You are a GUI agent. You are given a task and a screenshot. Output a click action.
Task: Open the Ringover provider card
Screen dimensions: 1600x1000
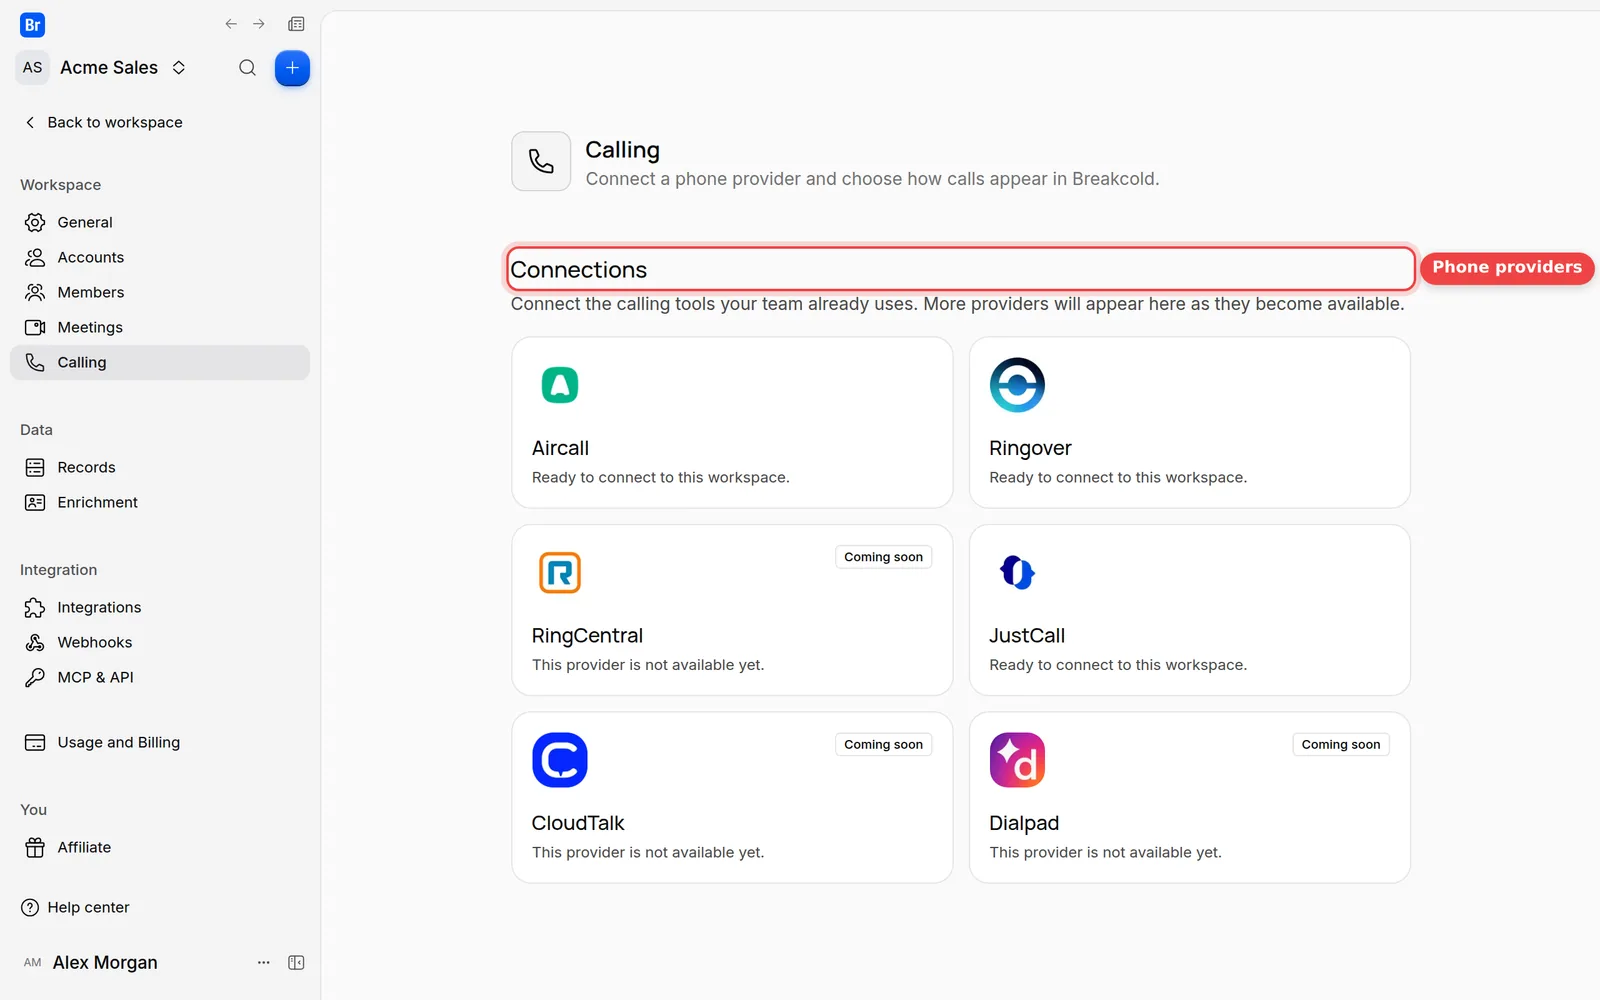(1190, 422)
